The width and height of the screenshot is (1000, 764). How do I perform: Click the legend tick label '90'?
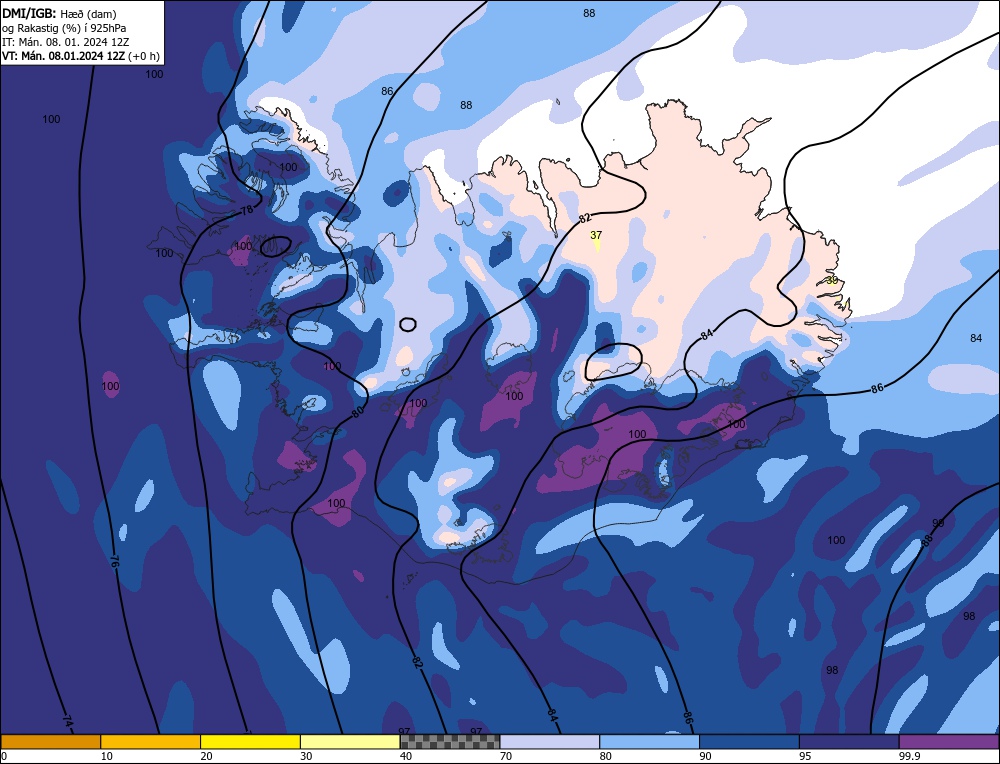click(x=705, y=756)
